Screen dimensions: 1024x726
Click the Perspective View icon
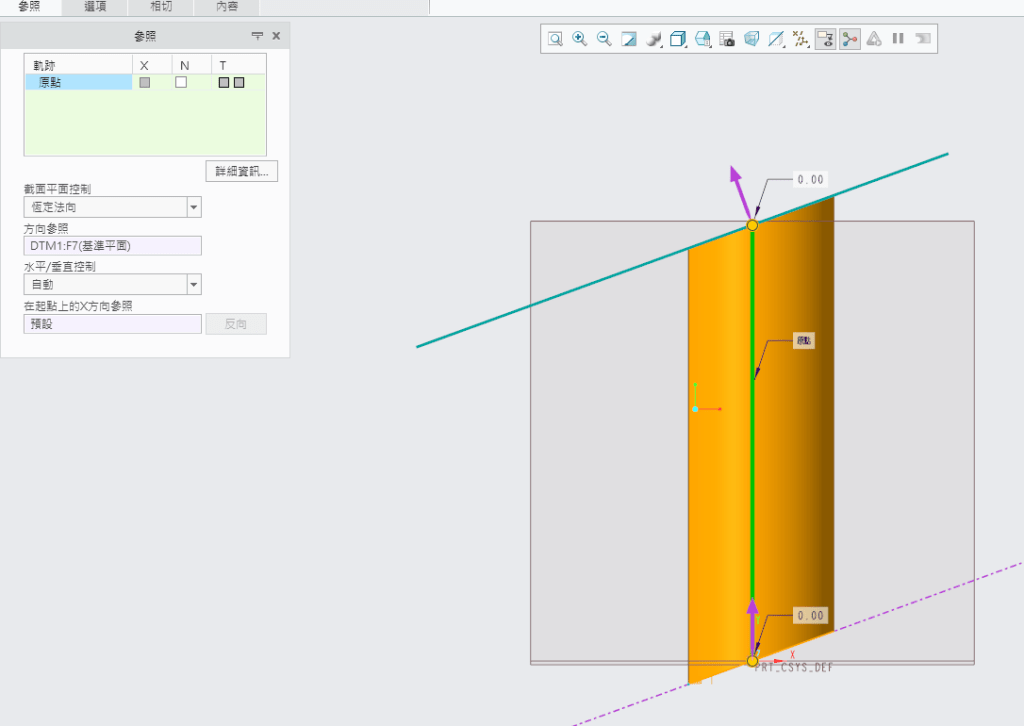point(751,39)
